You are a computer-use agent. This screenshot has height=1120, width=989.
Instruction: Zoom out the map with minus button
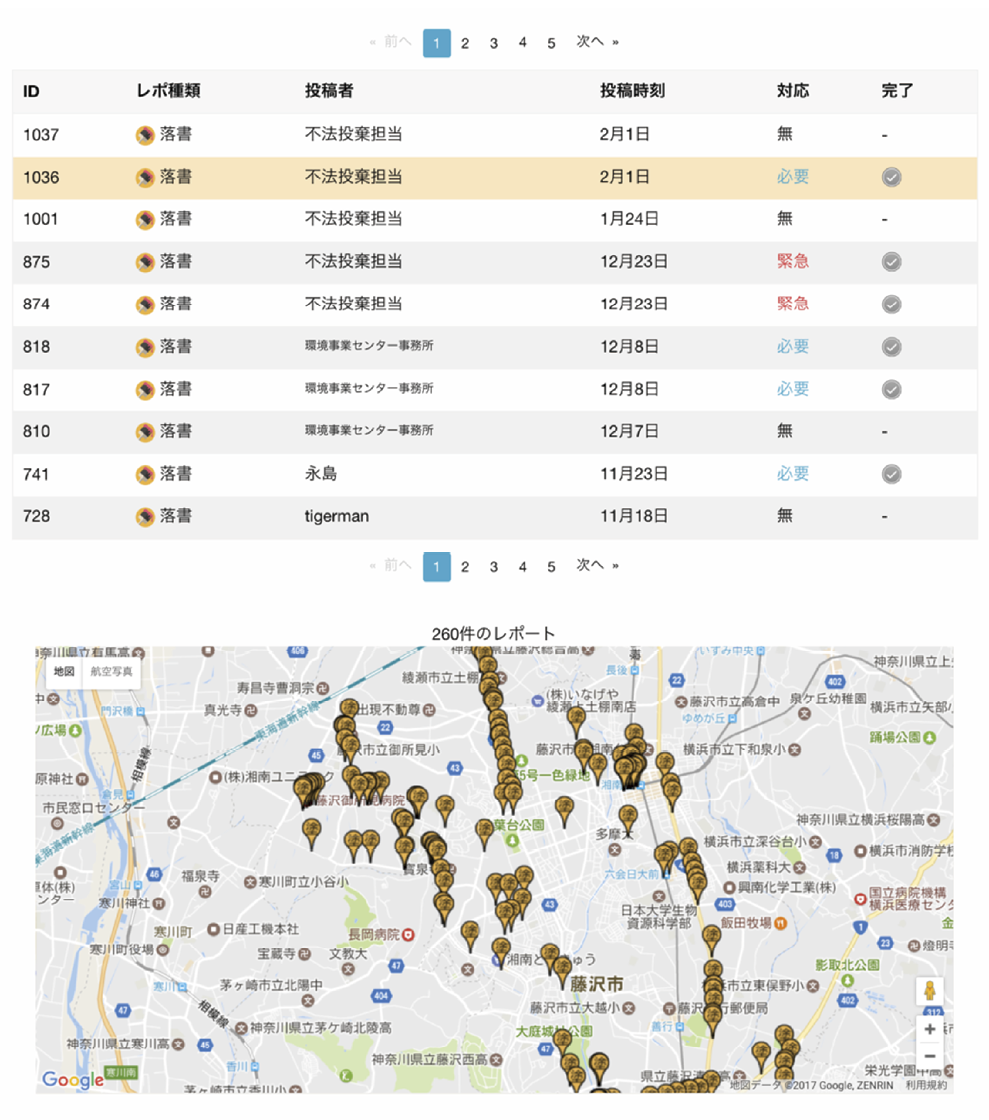pos(930,1056)
